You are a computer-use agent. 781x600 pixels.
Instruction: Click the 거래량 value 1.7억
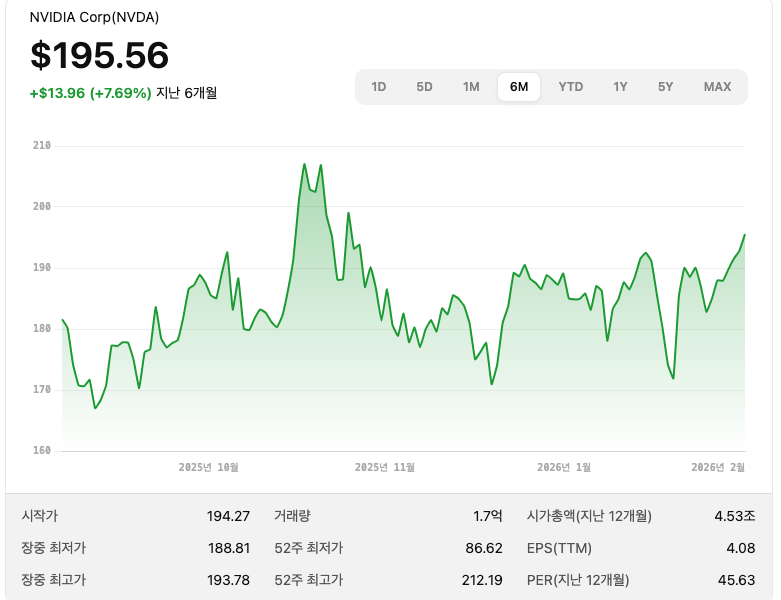coord(488,516)
